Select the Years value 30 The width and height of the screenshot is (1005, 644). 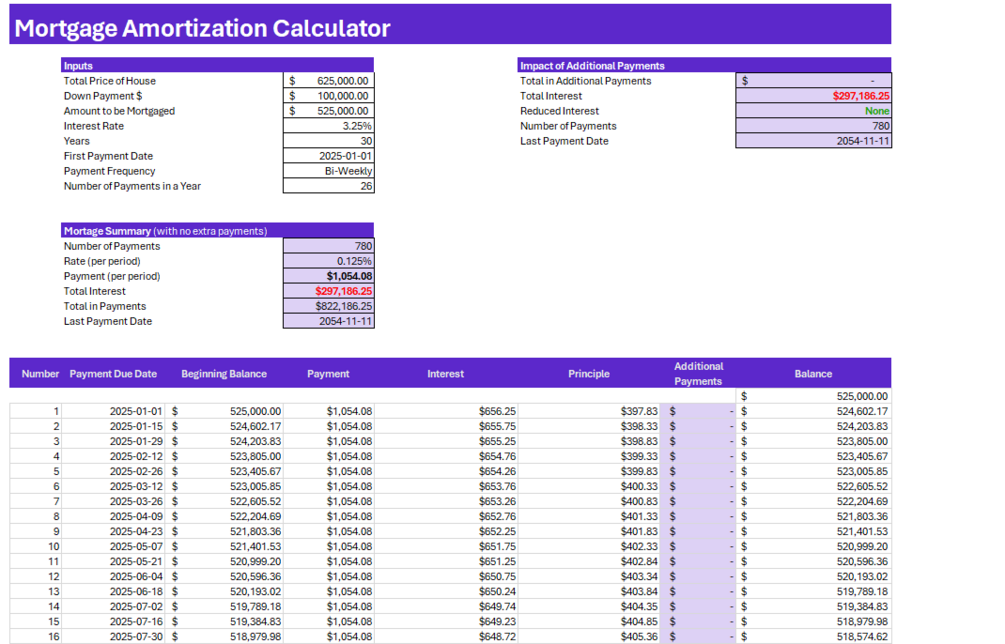coord(329,141)
